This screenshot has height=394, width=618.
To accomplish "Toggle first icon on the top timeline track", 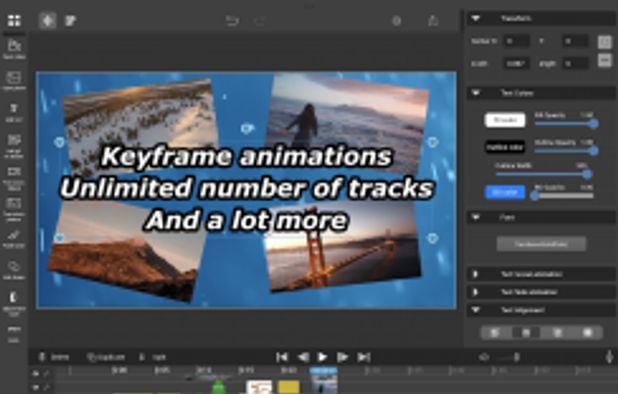I will [35, 373].
